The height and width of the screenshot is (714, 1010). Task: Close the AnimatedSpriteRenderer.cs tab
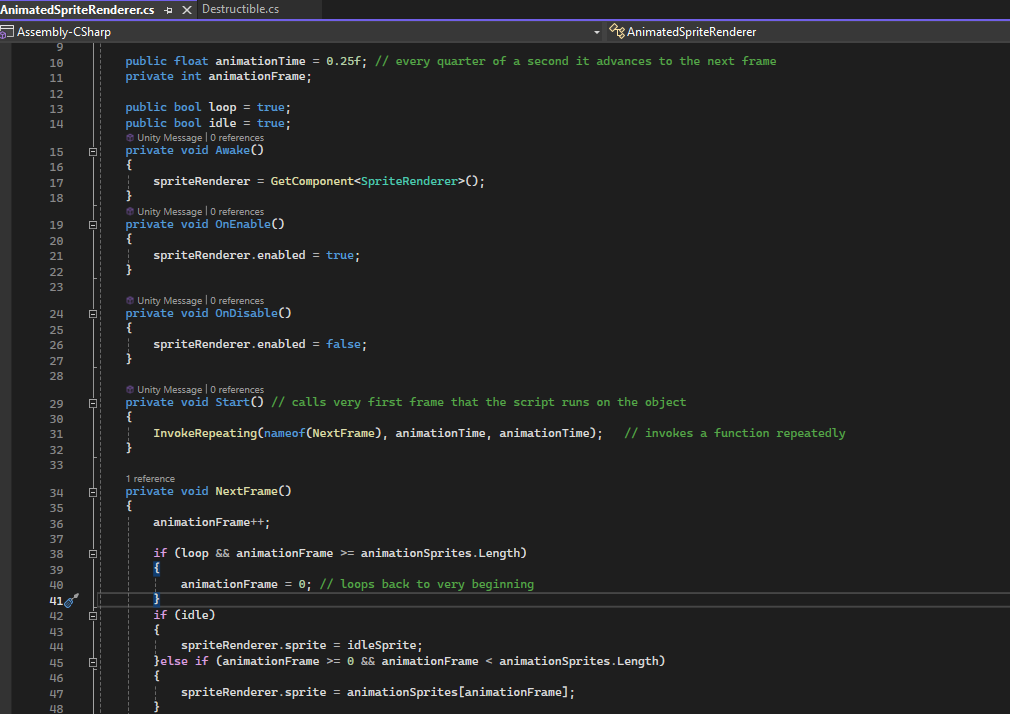(187, 9)
